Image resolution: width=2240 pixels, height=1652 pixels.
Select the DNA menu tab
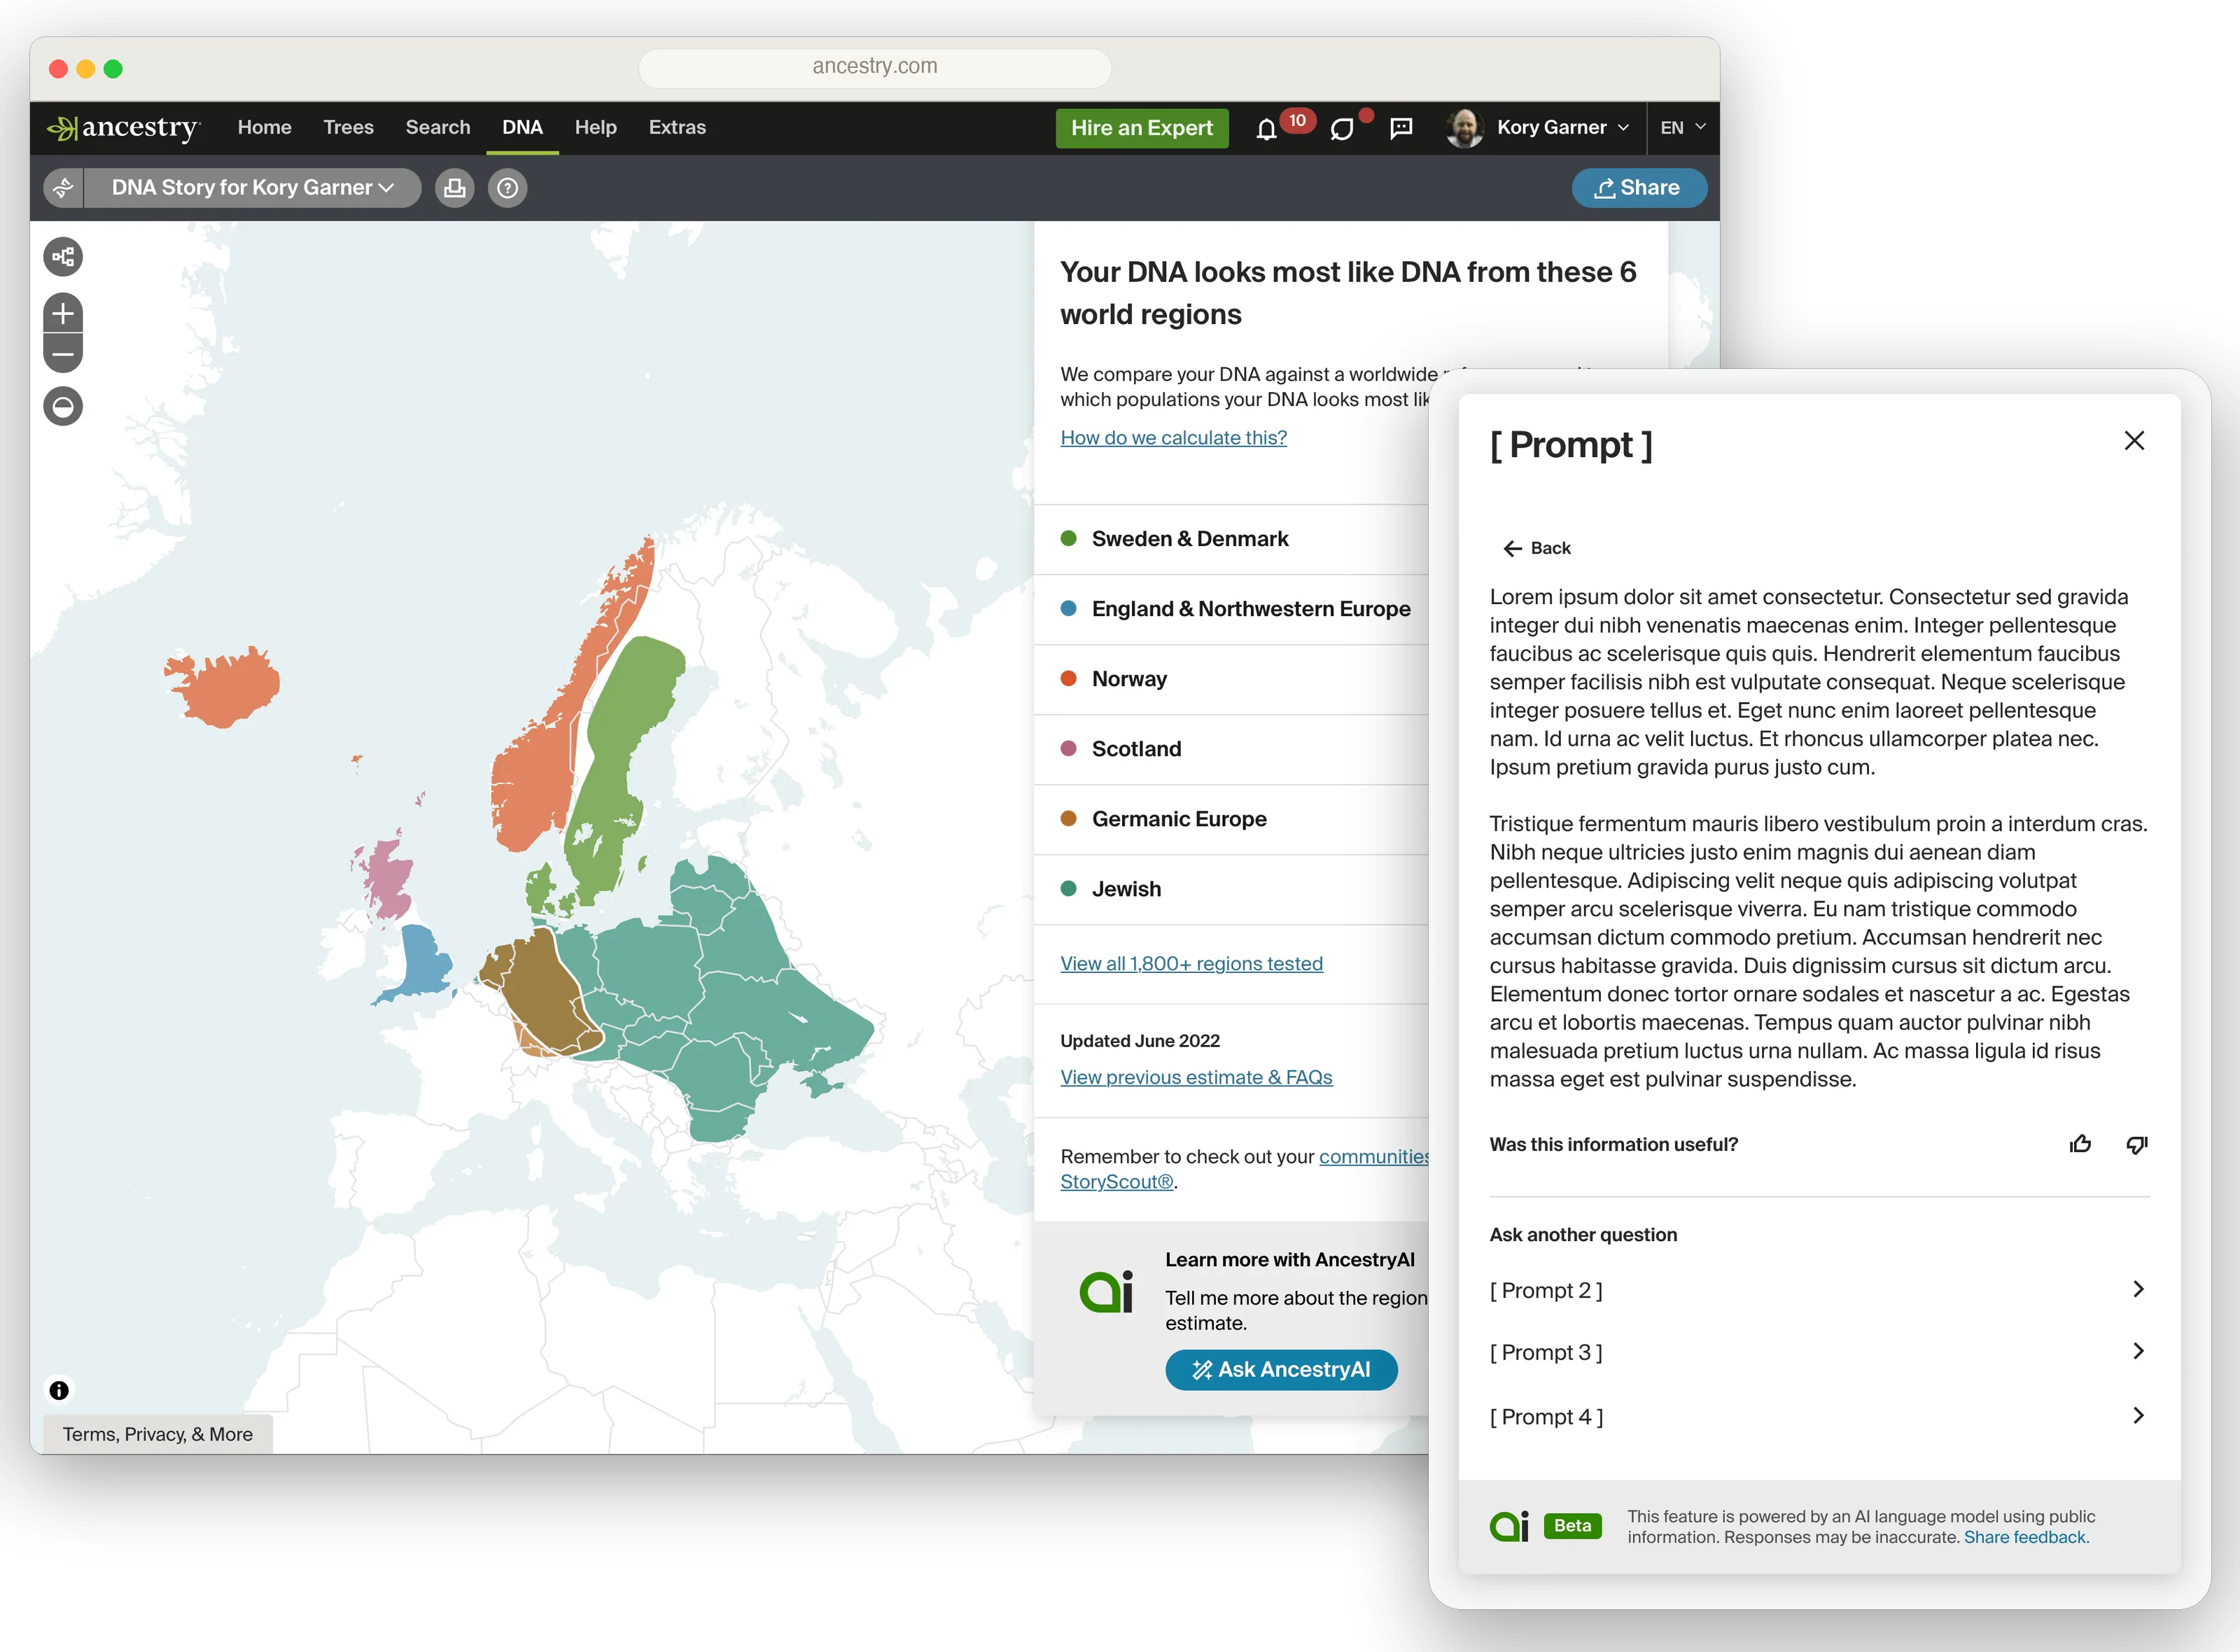(x=522, y=128)
